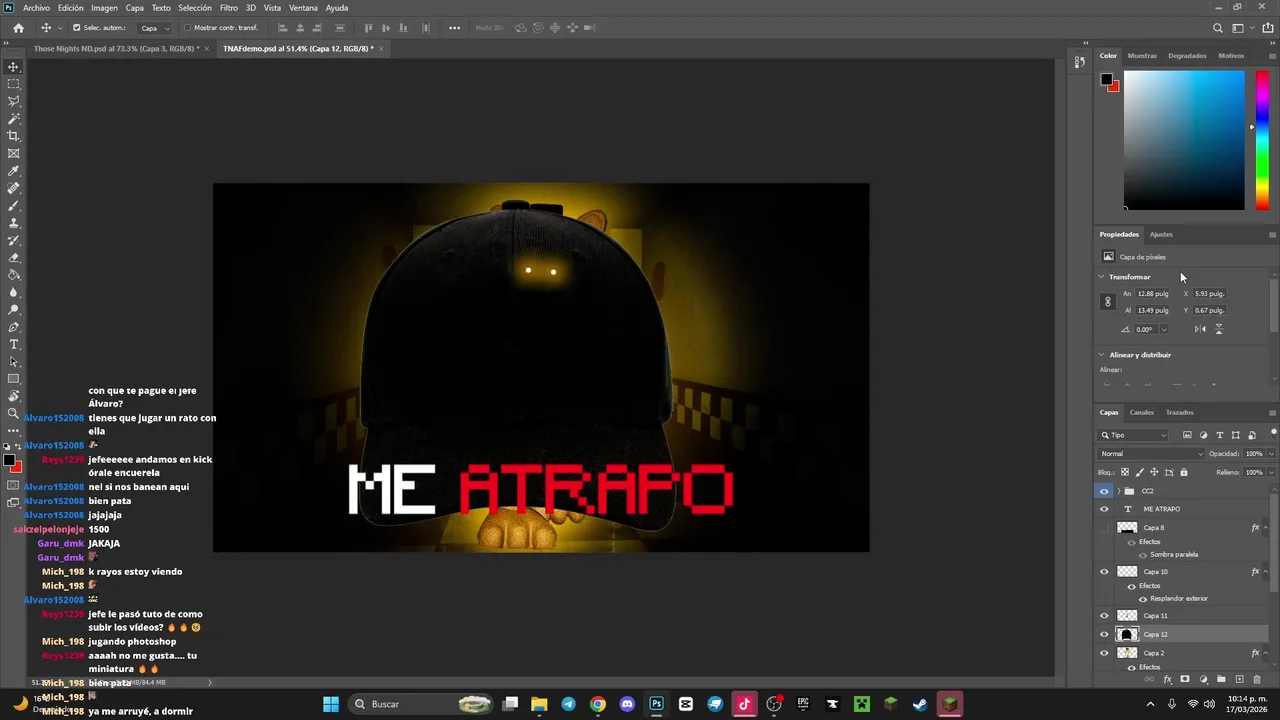Select the Polygonal Lasso tool

[14, 101]
